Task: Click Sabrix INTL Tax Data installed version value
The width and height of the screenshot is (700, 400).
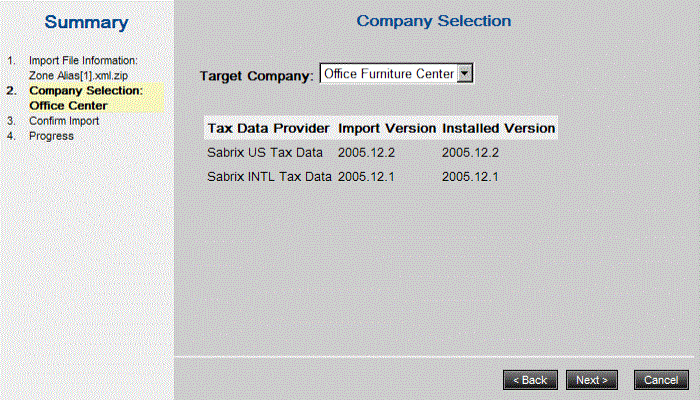Action: pyautogui.click(x=470, y=177)
